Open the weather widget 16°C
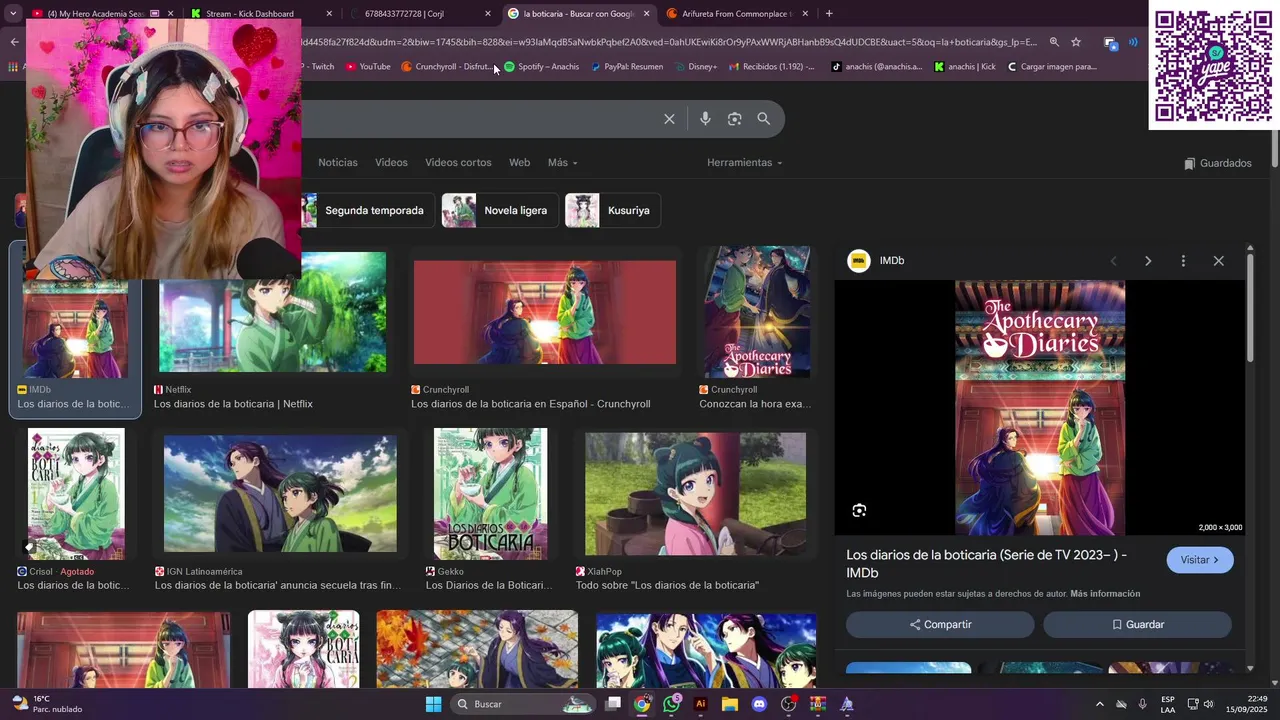Screen dimensions: 1280x720 click(x=46, y=704)
